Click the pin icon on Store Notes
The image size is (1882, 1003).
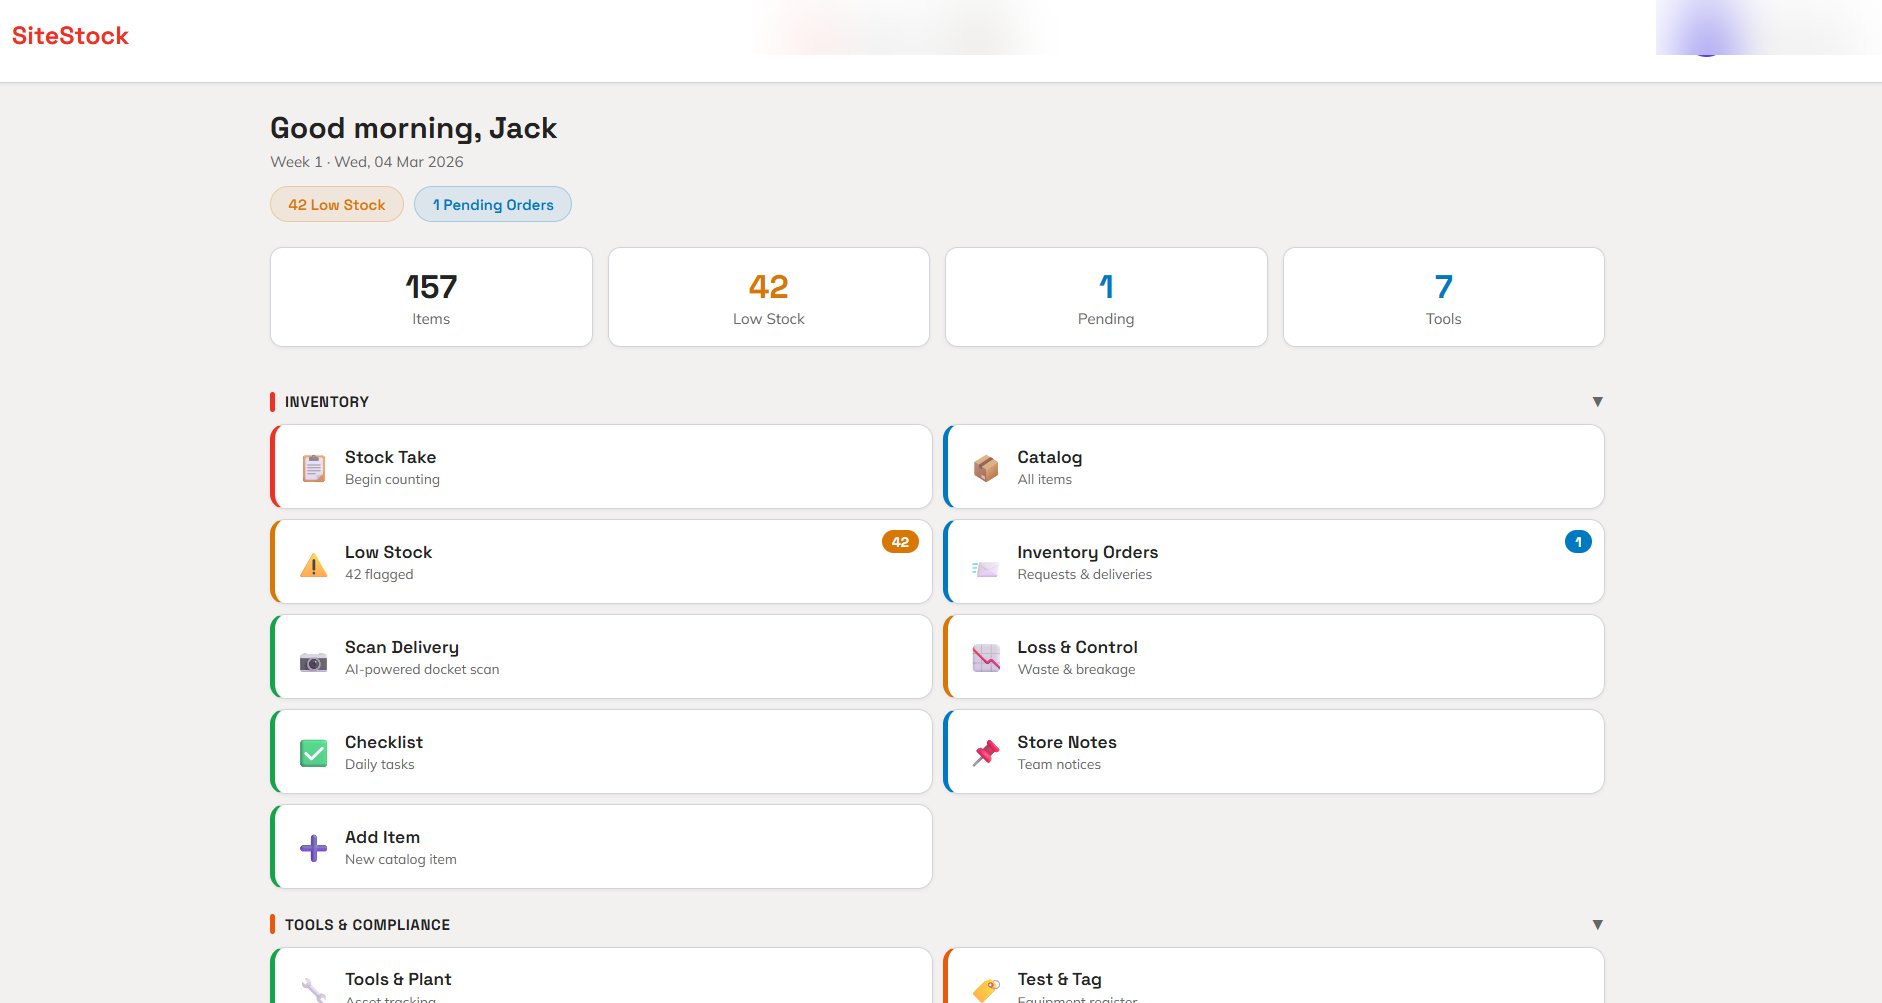point(986,752)
